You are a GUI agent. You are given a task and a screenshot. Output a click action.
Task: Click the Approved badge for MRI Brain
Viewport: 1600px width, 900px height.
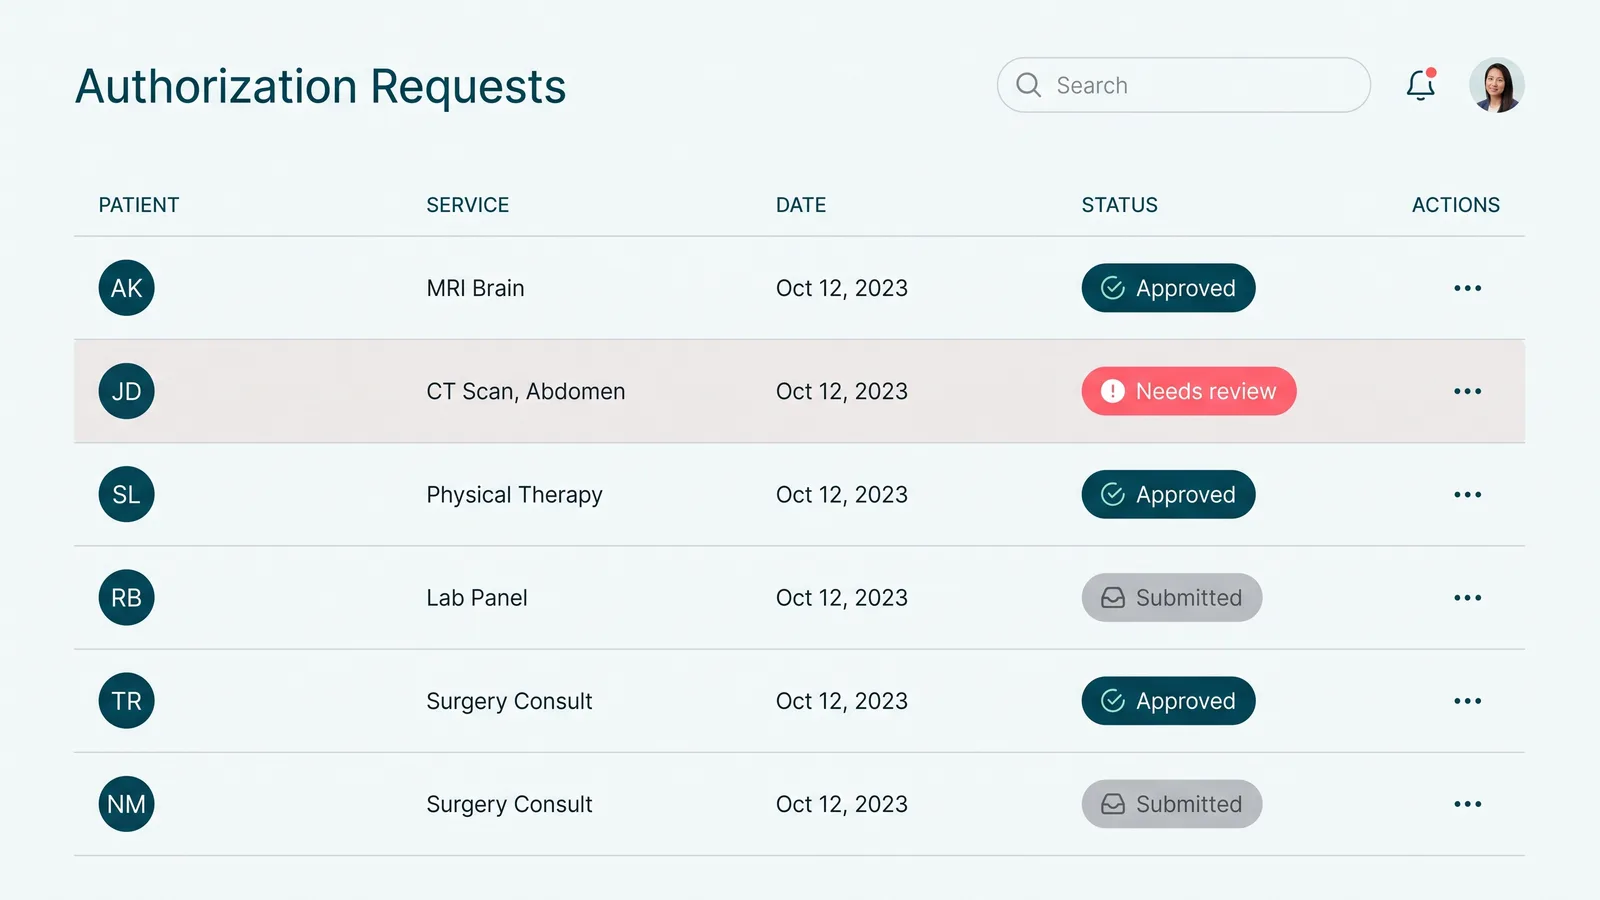1168,288
